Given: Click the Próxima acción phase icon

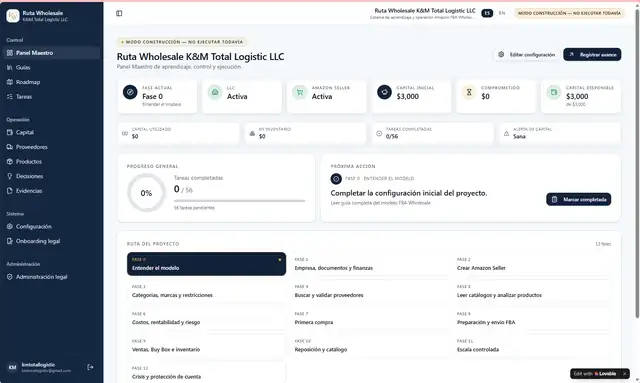Looking at the screenshot, I should (336, 178).
